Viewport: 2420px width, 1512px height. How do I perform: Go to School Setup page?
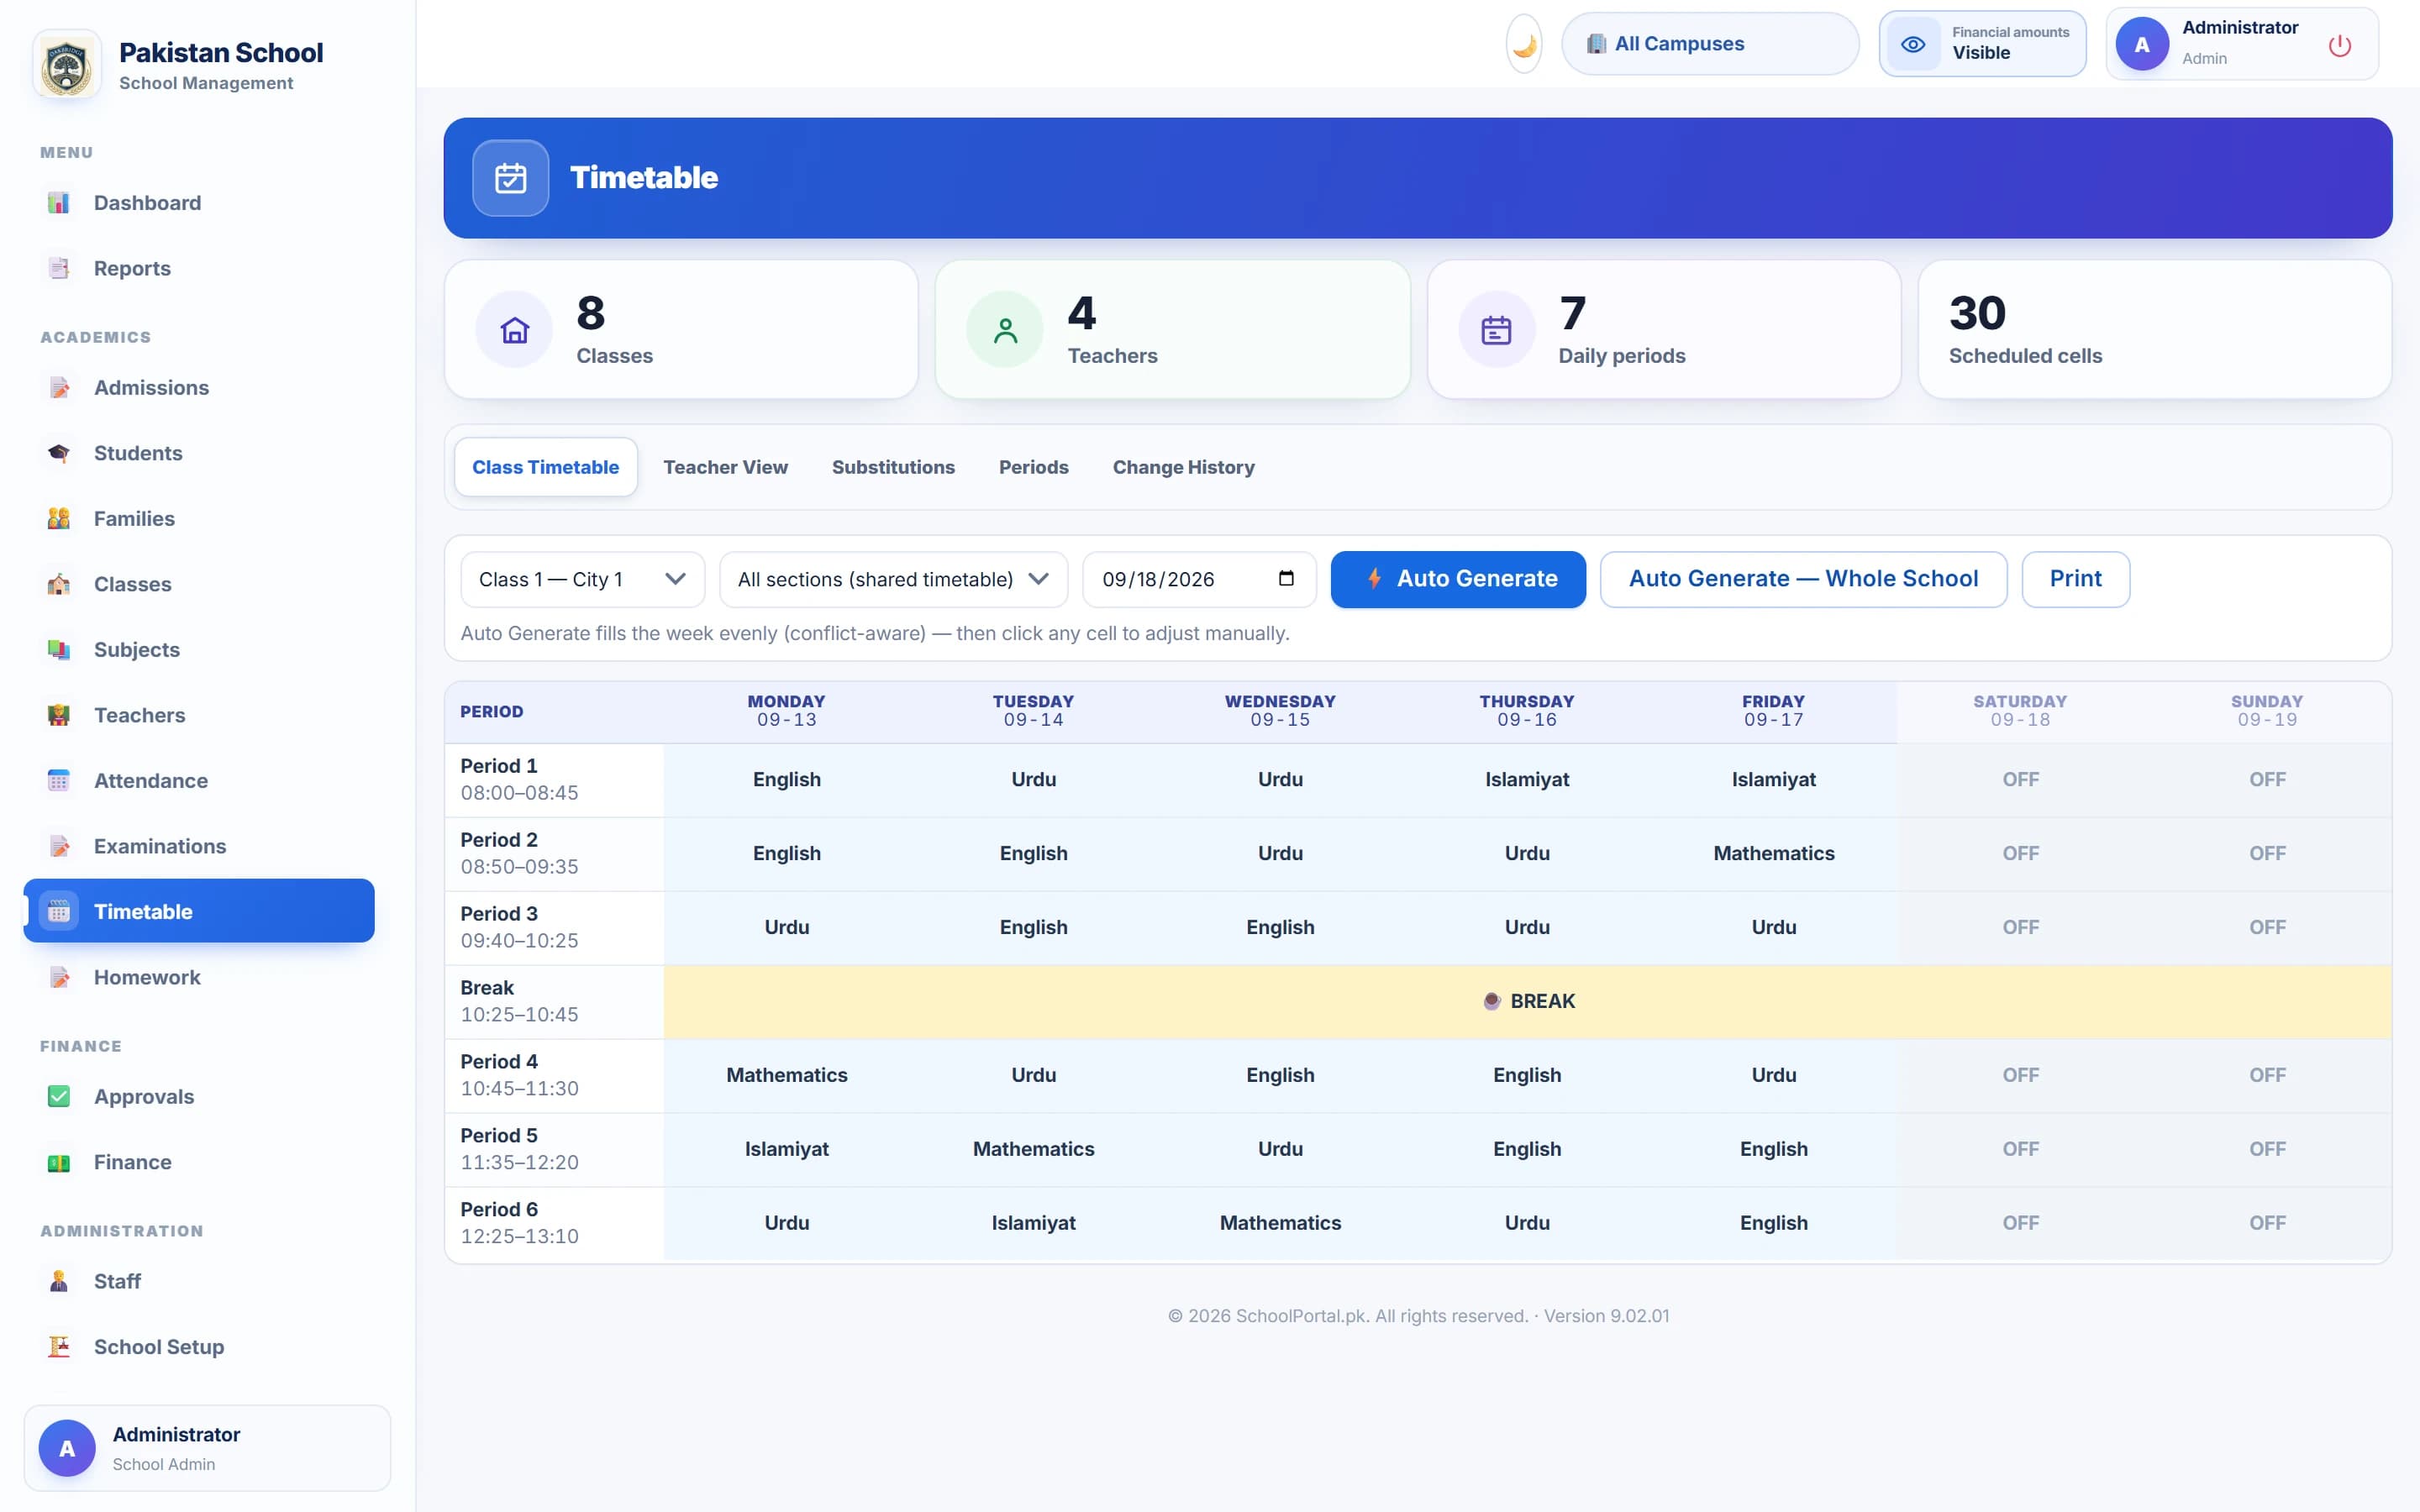point(199,1347)
